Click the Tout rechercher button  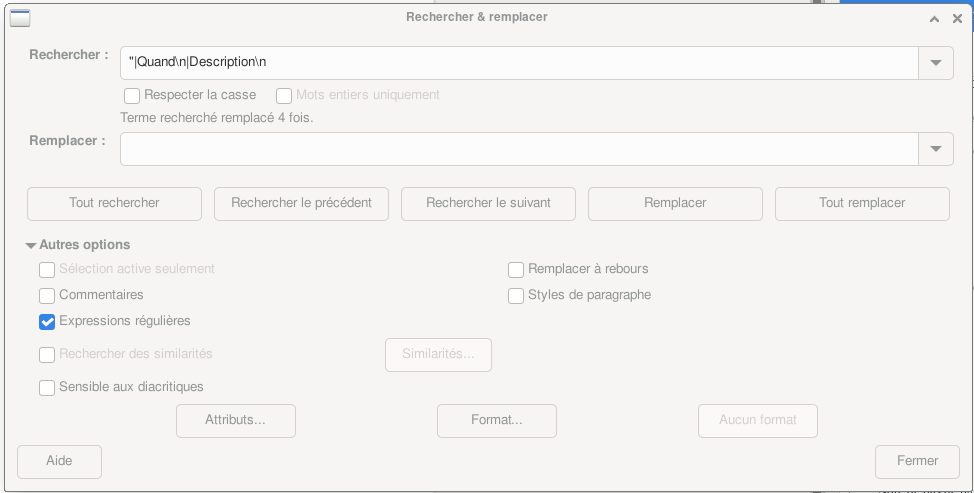pos(114,204)
